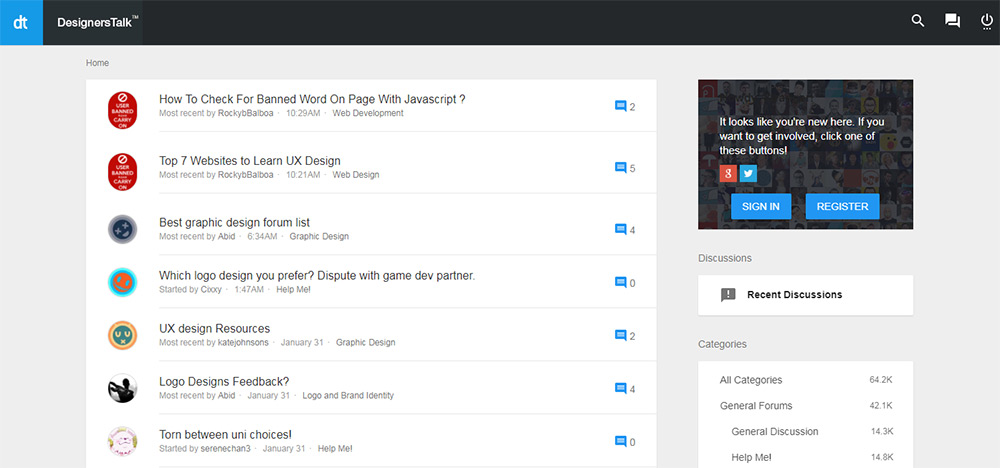Click RockybBalboa under Banned Word thread
The image size is (1000, 468).
[246, 113]
